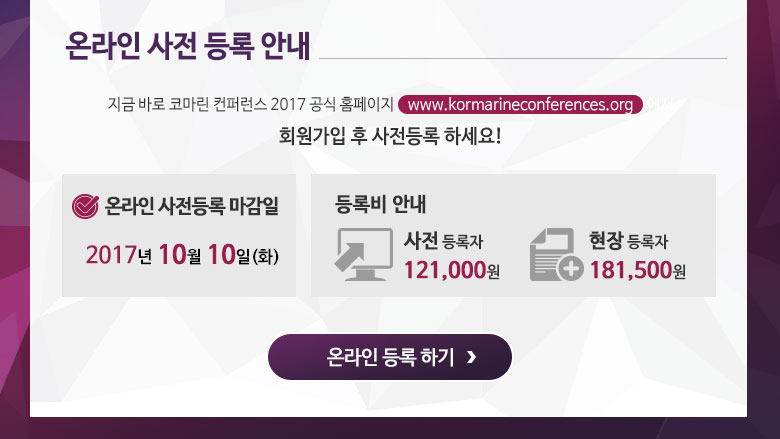Click the document with plus icon
The height and width of the screenshot is (439, 780).
pyautogui.click(x=556, y=255)
